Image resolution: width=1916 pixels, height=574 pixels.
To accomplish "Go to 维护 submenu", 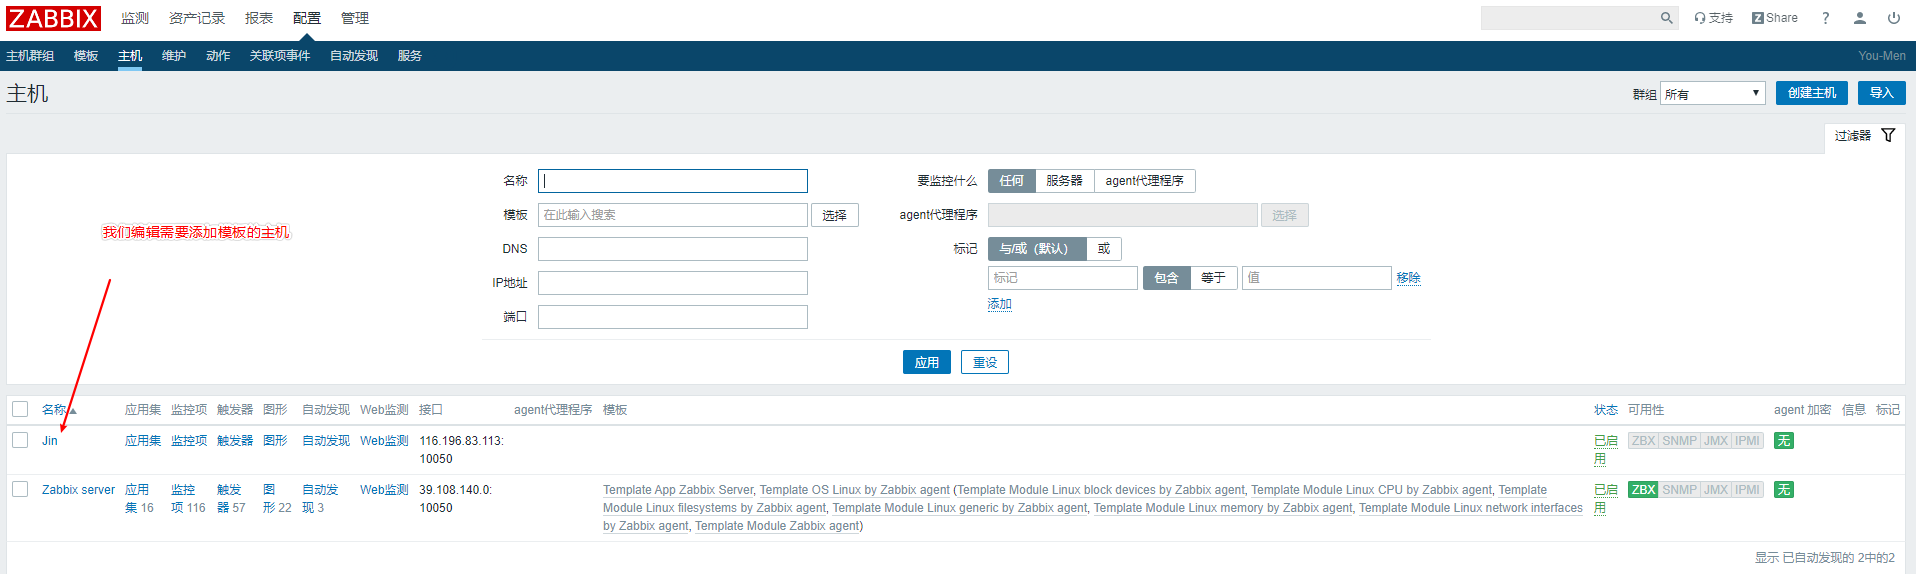I will tap(174, 56).
